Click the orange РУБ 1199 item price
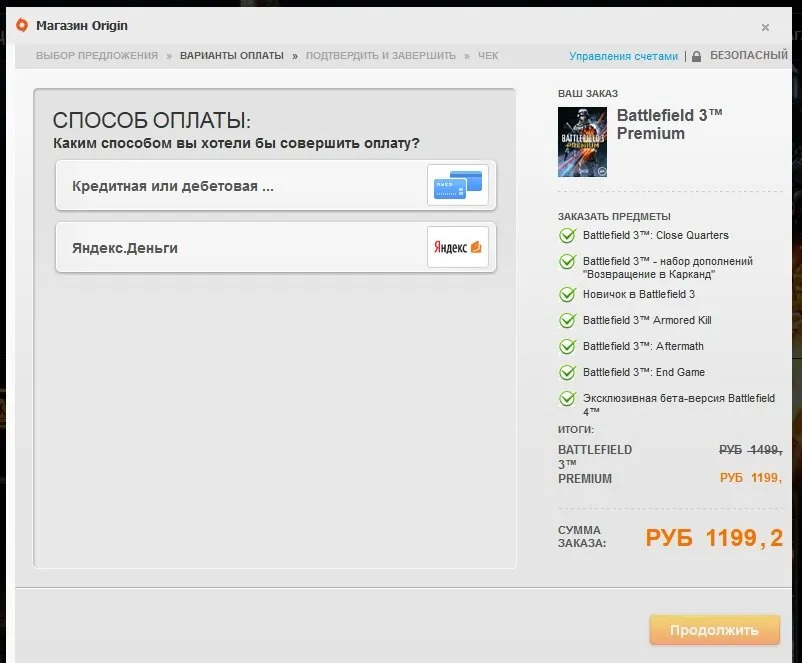Viewport: 802px width, 663px height. (x=750, y=478)
